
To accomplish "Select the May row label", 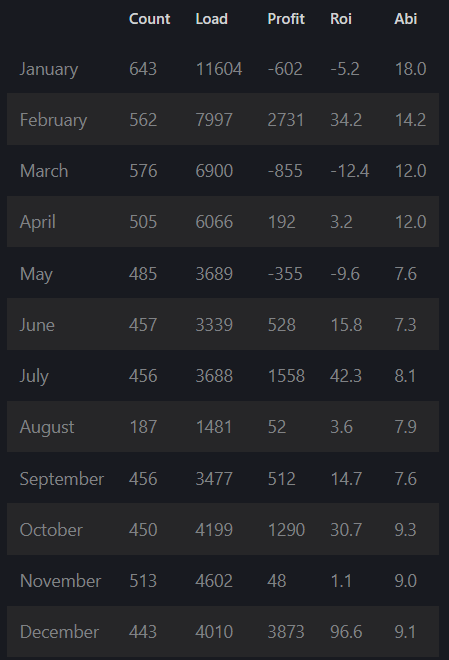I will [36, 274].
